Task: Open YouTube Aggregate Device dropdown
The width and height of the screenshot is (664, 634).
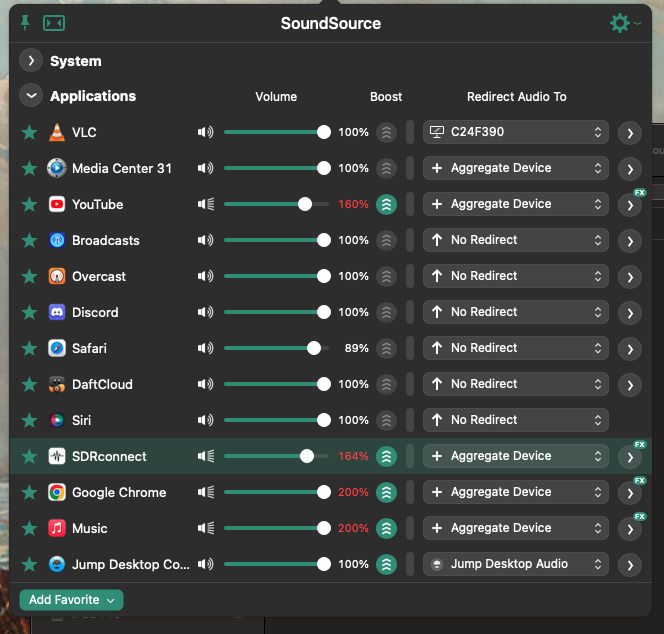Action: click(516, 204)
